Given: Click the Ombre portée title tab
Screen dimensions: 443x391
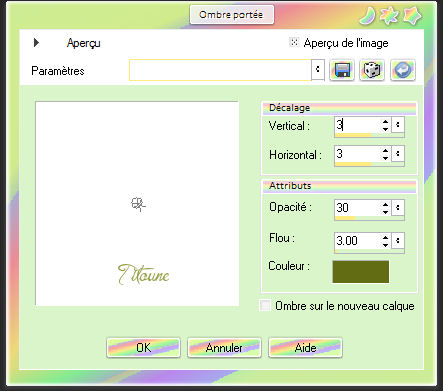Looking at the screenshot, I should [232, 15].
